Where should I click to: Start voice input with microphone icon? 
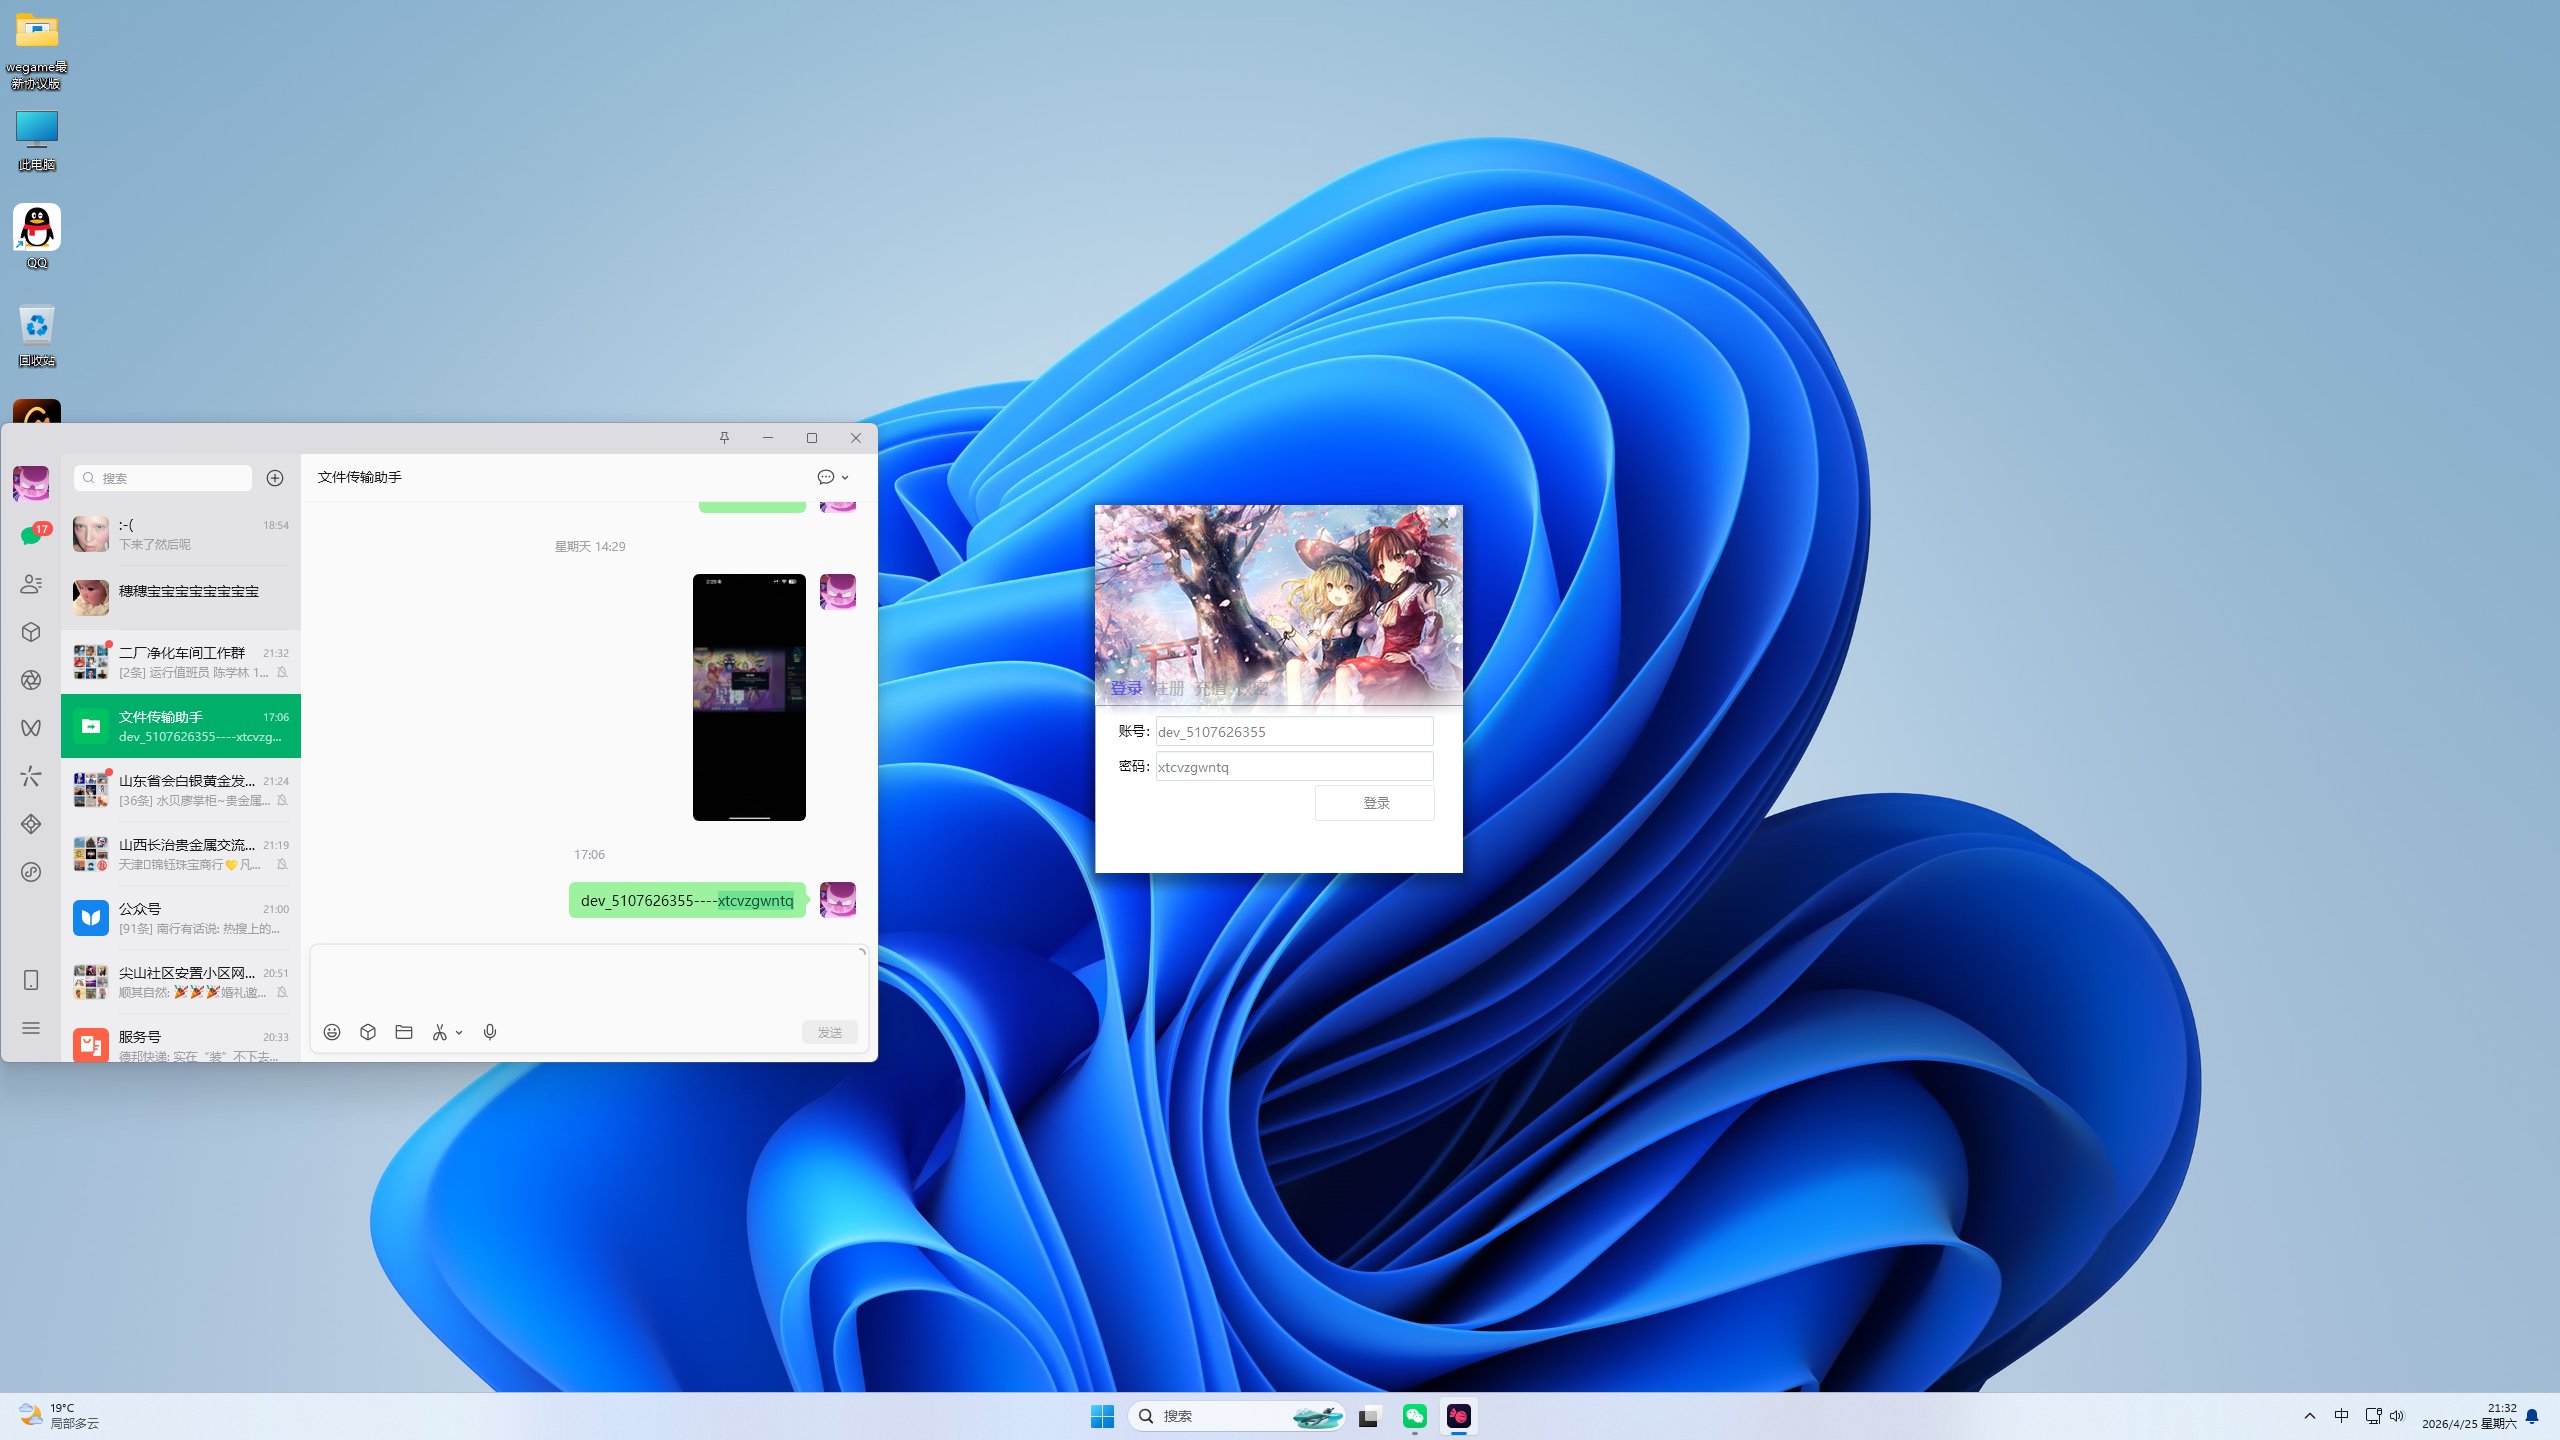point(490,1032)
